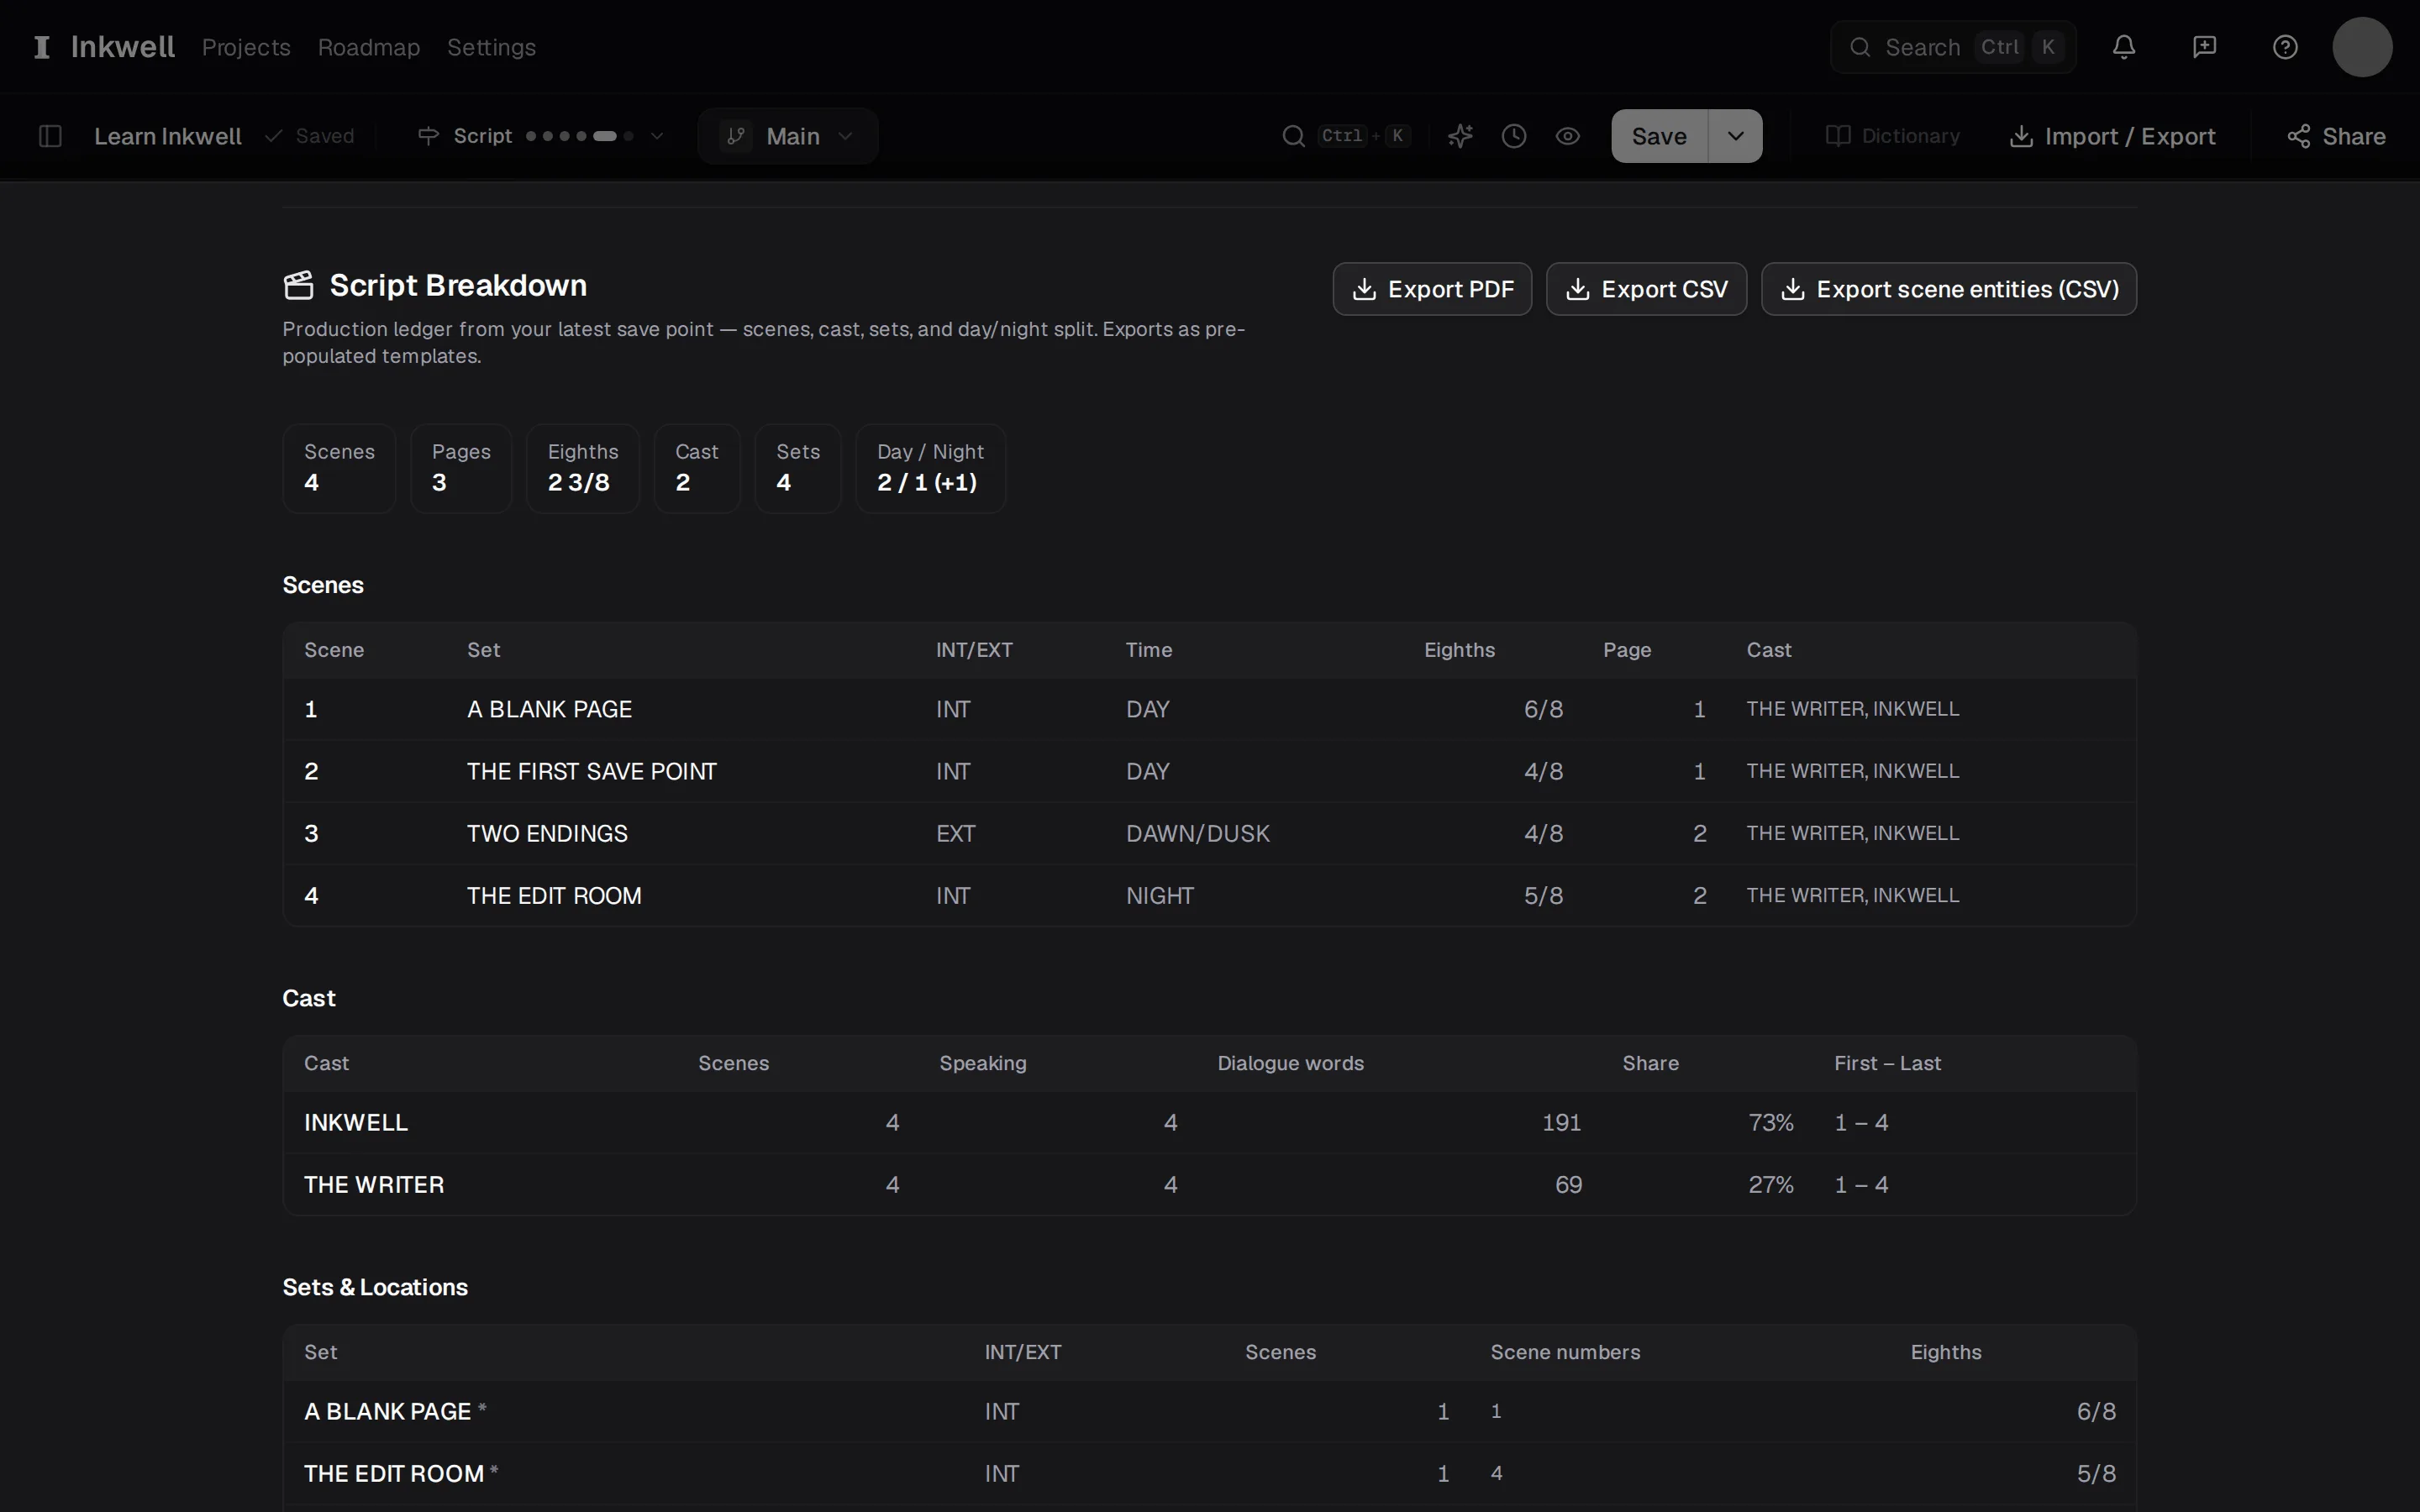Viewport: 2420px width, 1512px height.
Task: Click INKWELL cast row
Action: [1209, 1122]
